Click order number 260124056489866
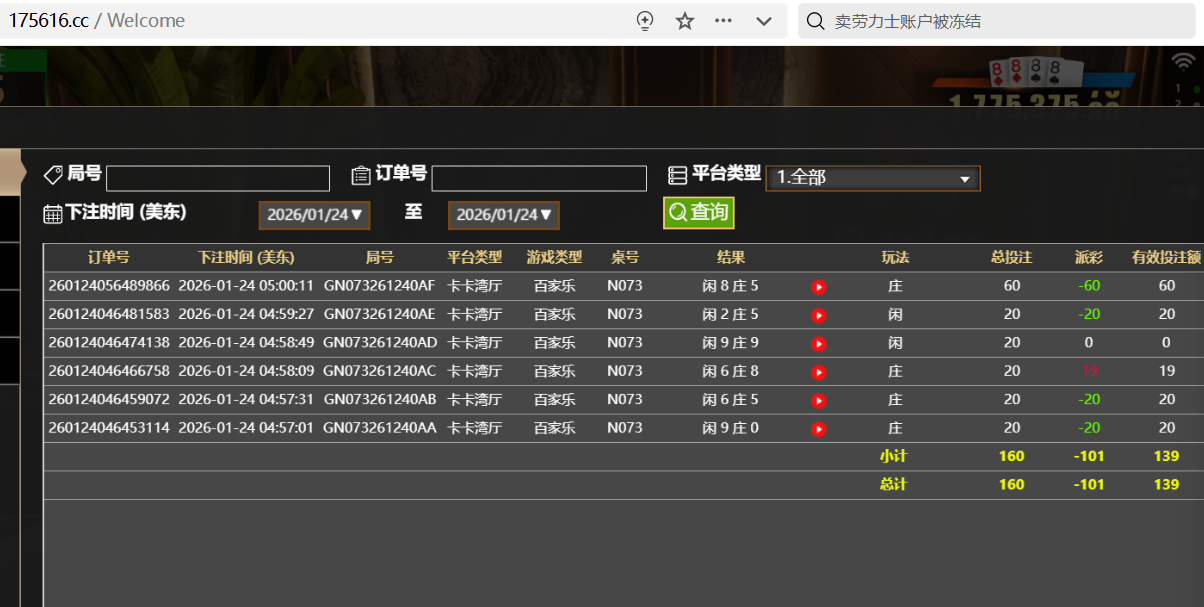1204x607 pixels. click(x=109, y=286)
